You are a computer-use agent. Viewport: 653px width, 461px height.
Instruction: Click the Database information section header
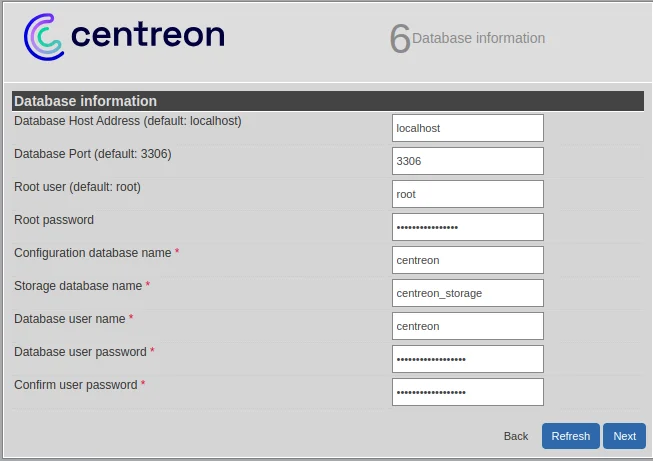coord(328,101)
